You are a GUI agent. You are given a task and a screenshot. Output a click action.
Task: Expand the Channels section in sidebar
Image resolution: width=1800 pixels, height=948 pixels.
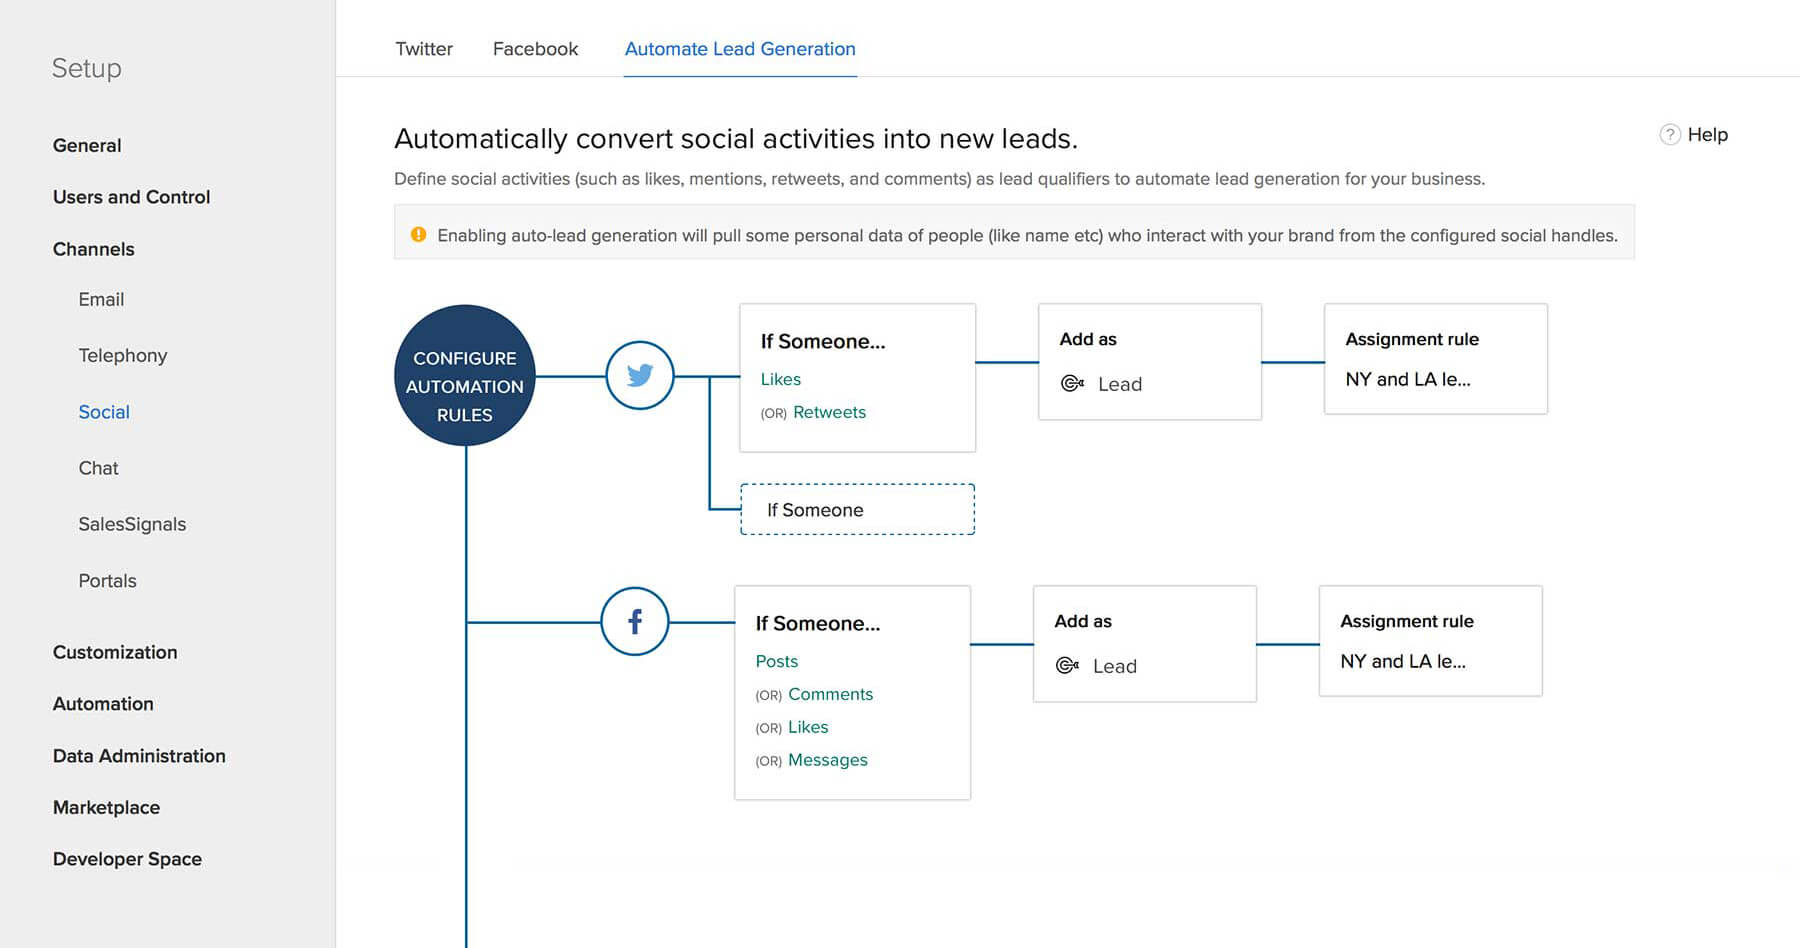point(93,249)
